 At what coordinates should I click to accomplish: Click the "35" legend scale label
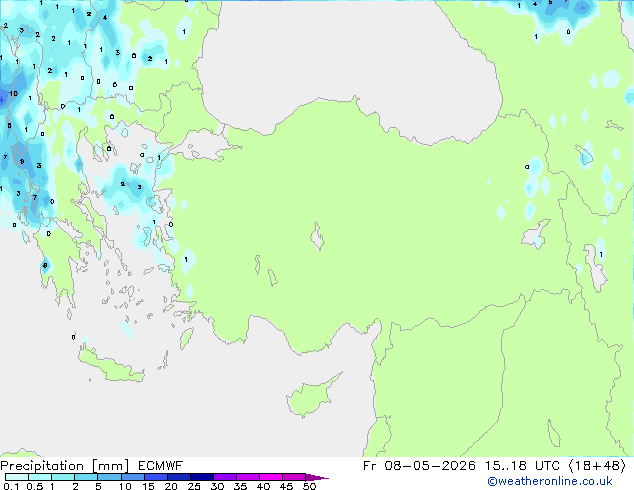(240, 486)
